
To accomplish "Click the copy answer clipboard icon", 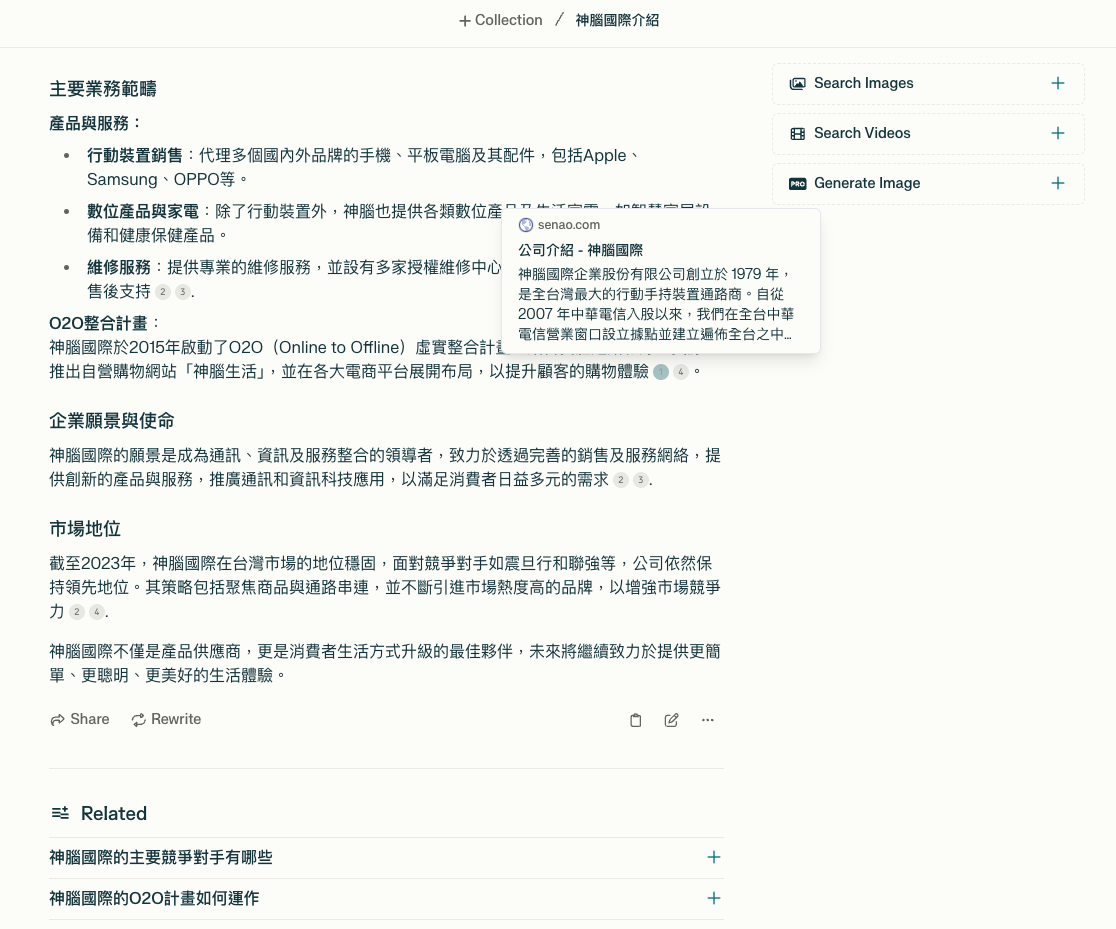I will click(635, 720).
